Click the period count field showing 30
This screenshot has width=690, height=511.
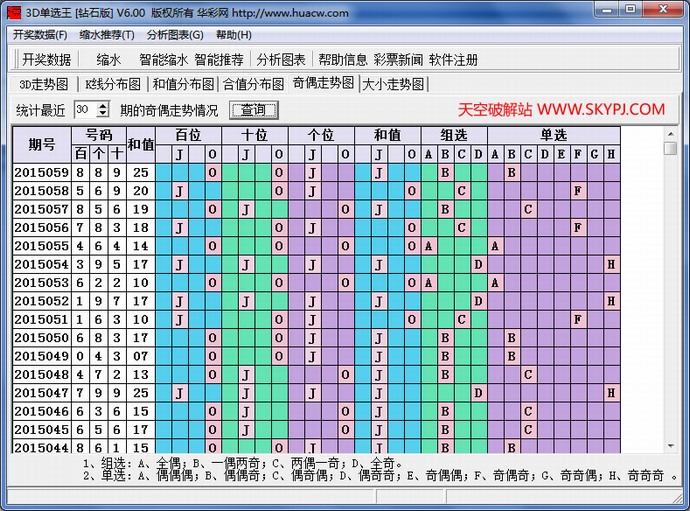pyautogui.click(x=84, y=110)
